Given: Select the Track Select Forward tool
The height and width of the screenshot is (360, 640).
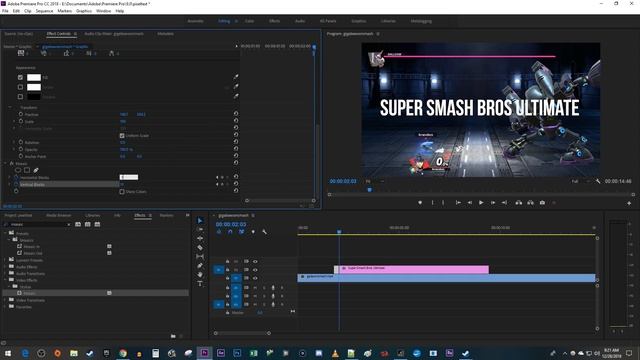Looking at the screenshot, I should (200, 229).
